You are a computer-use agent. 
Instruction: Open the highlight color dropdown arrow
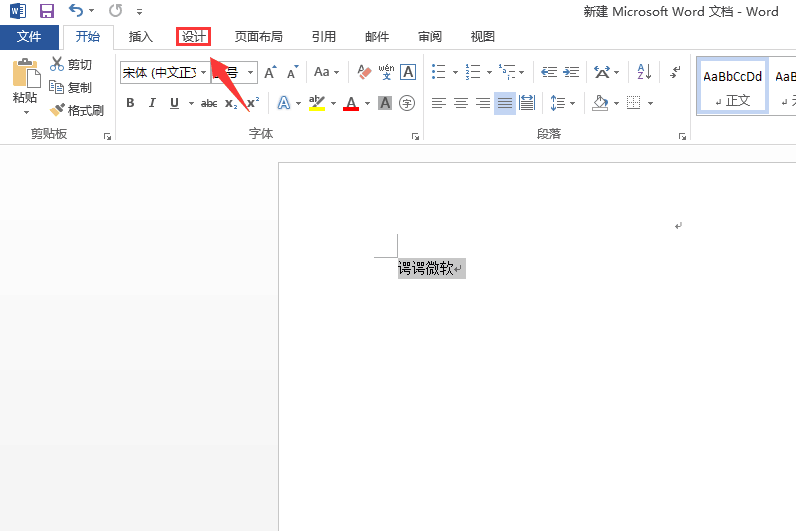pyautogui.click(x=334, y=104)
